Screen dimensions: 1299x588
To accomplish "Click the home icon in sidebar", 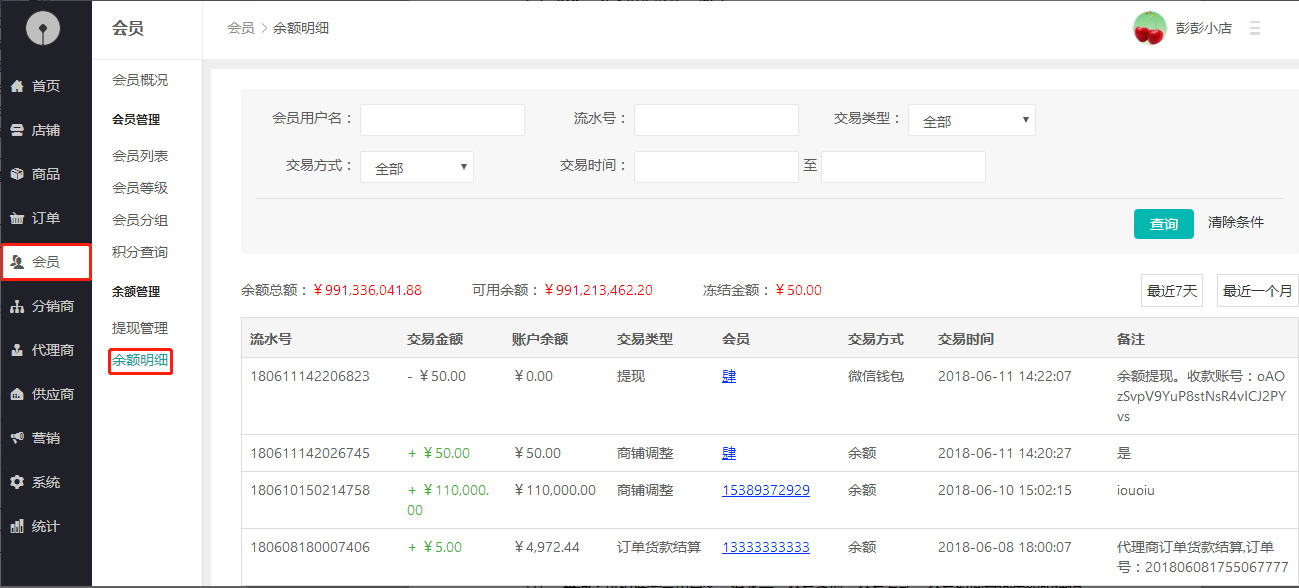I will [17, 86].
